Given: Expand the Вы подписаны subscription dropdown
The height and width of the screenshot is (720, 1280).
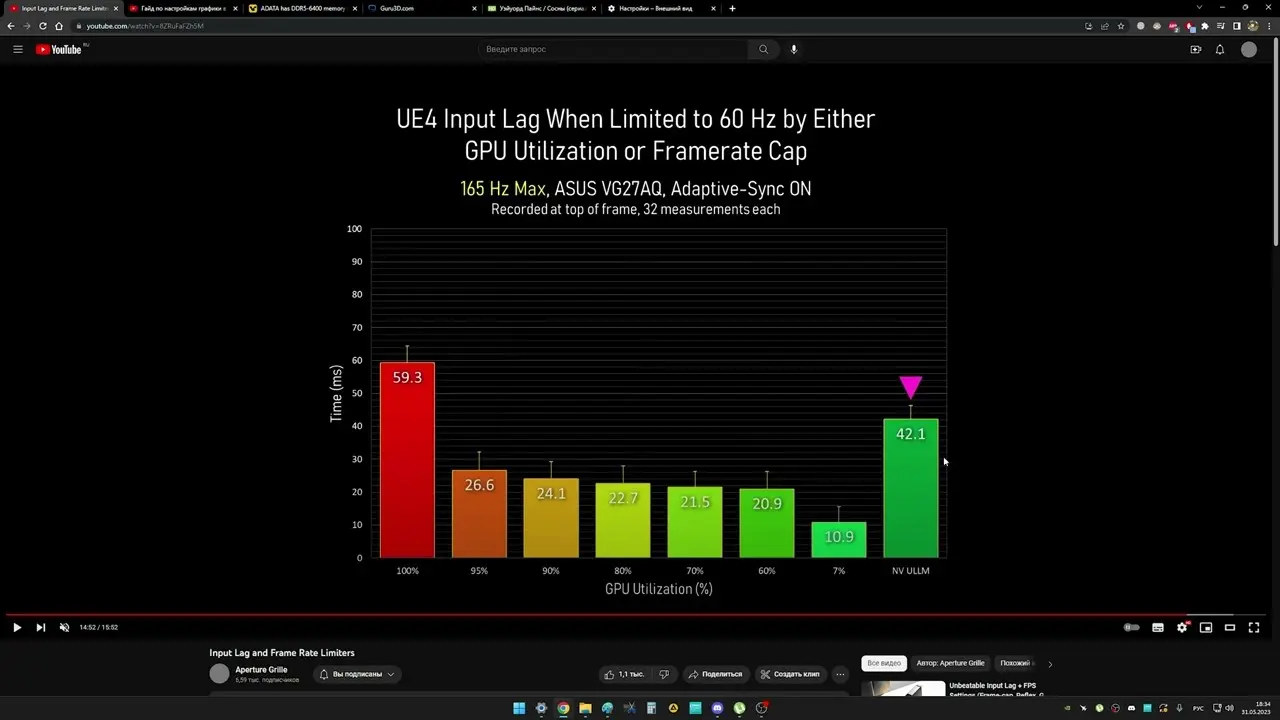Looking at the screenshot, I should click(x=357, y=674).
